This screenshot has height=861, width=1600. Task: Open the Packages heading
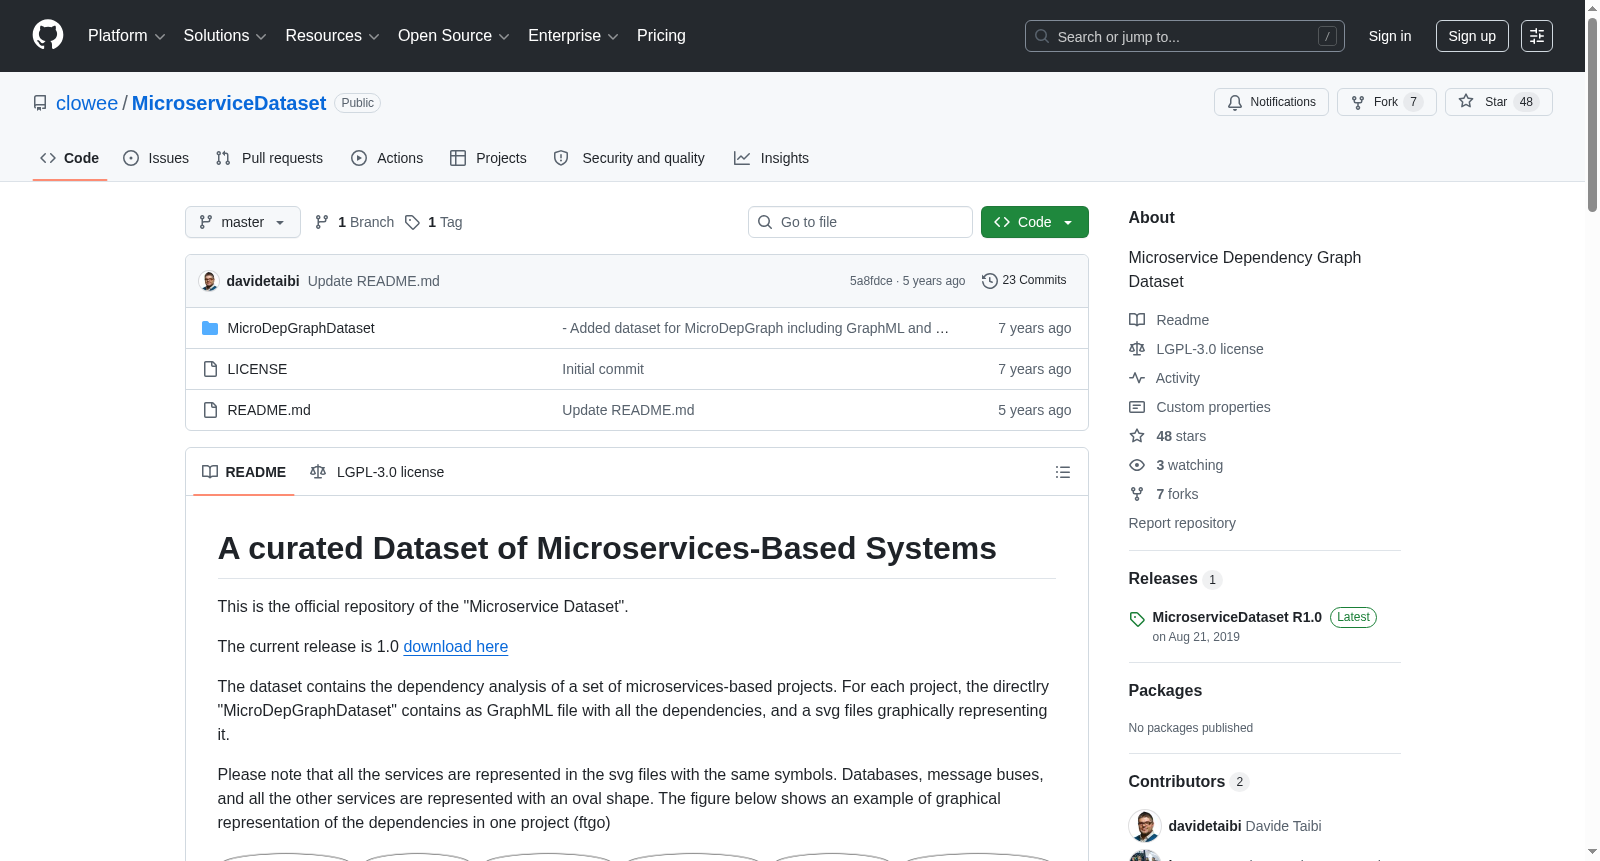point(1165,691)
